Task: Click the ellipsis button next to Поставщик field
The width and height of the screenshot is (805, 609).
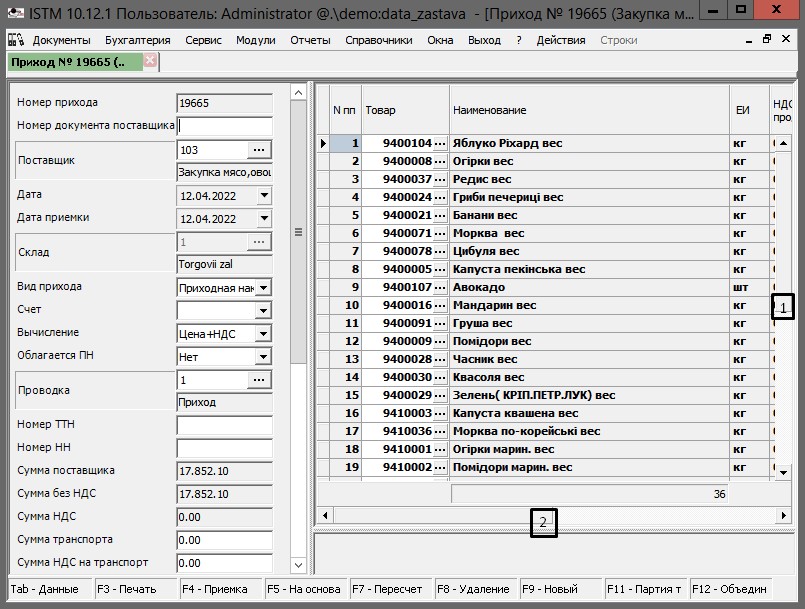Action: coord(259,150)
